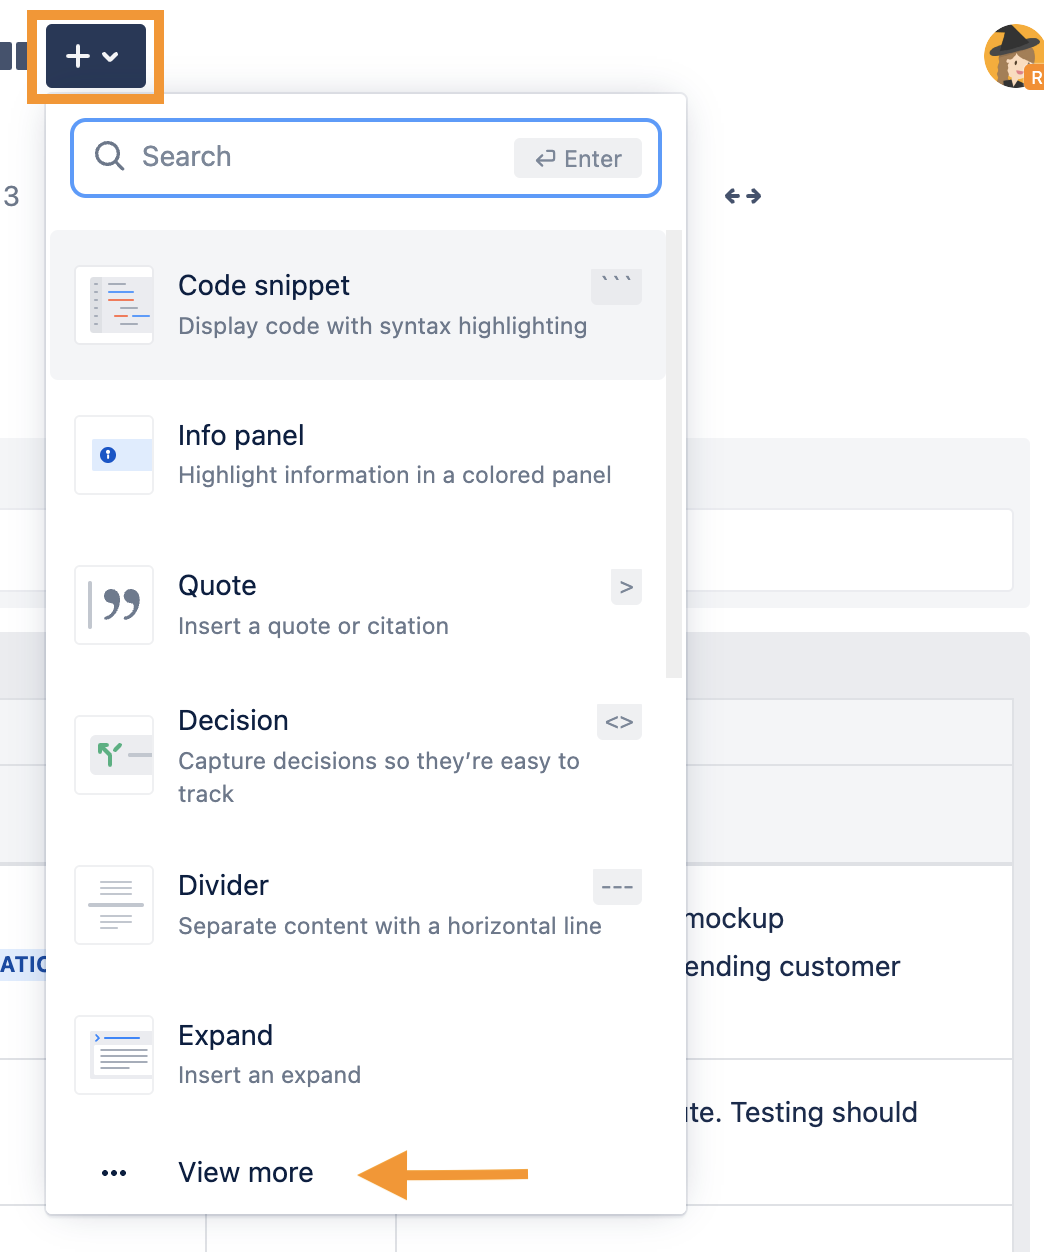The height and width of the screenshot is (1252, 1044).
Task: Click the Info panel thumbnail icon
Action: (114, 455)
